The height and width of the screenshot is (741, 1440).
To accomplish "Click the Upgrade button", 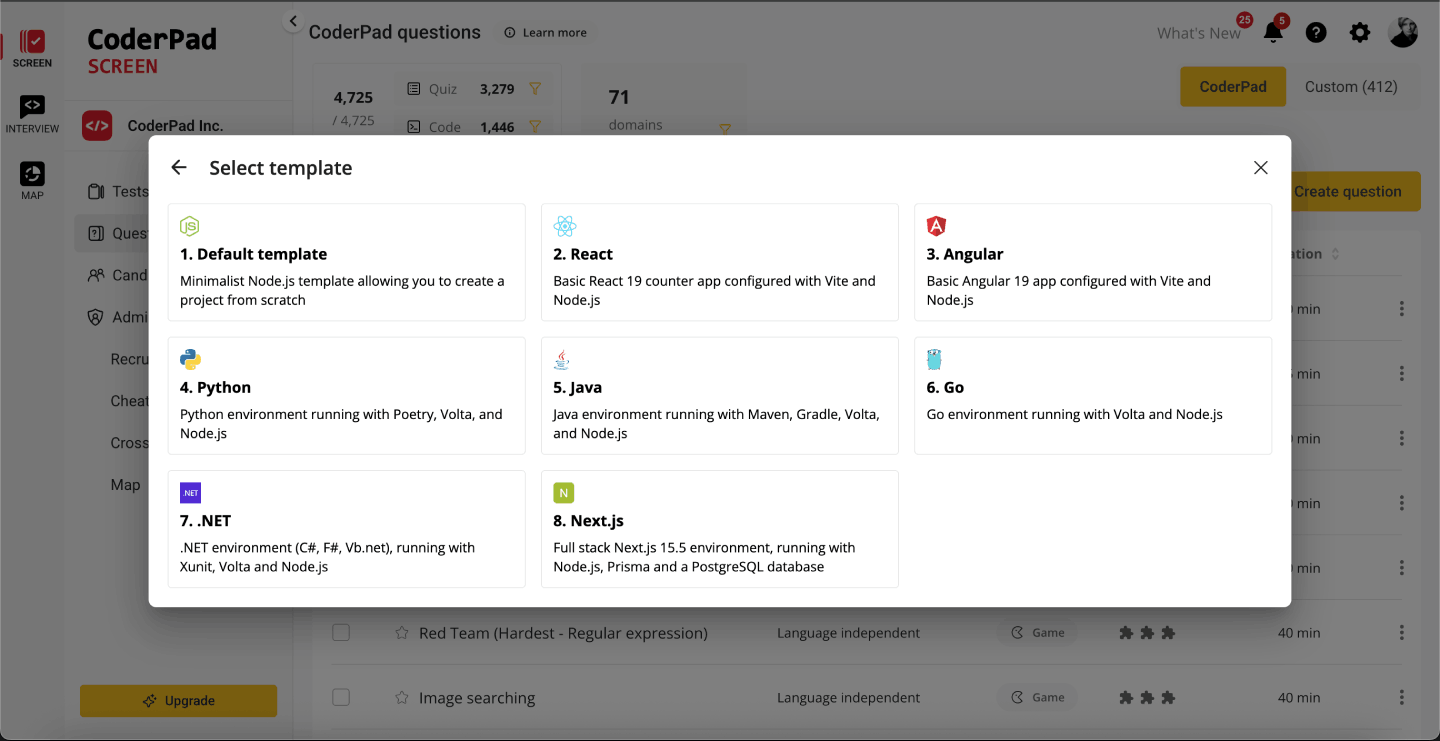I will point(178,701).
